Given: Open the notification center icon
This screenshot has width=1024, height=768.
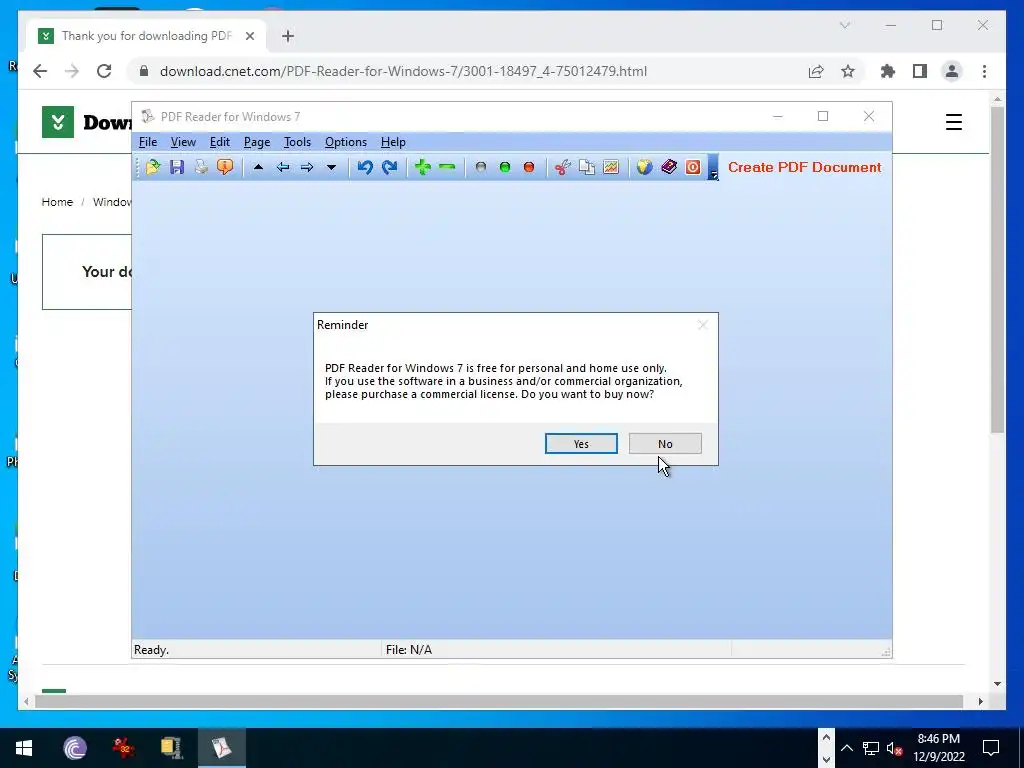Looking at the screenshot, I should (x=991, y=748).
